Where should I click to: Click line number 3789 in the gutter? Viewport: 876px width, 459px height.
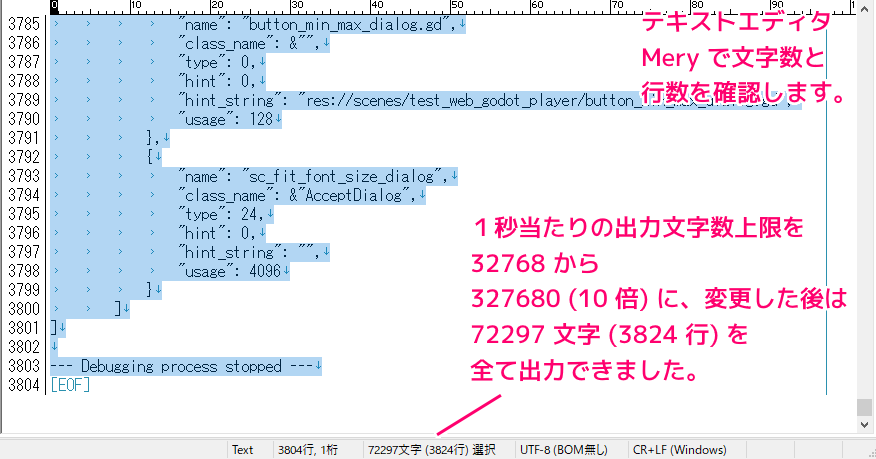[x=23, y=101]
